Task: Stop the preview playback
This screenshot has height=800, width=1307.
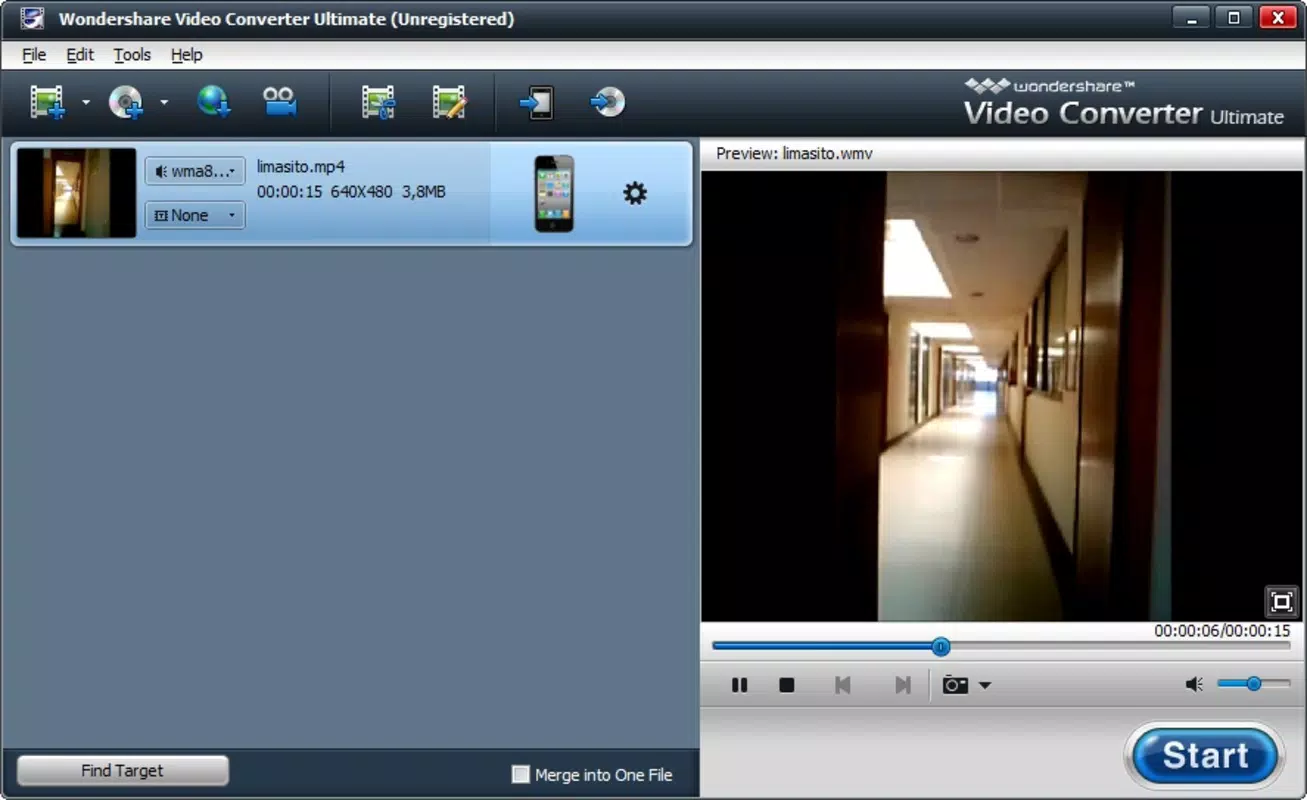Action: (x=787, y=685)
